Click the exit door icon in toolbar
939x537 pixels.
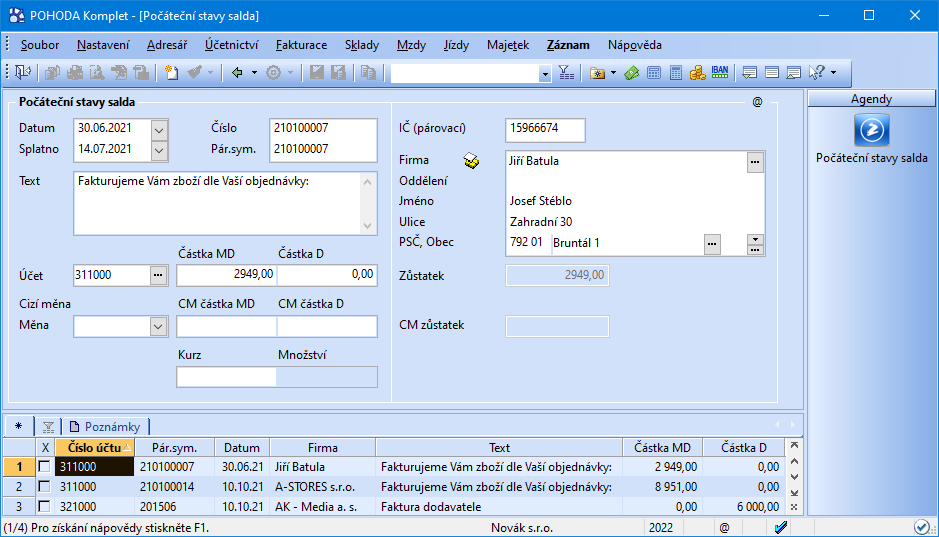coord(23,73)
